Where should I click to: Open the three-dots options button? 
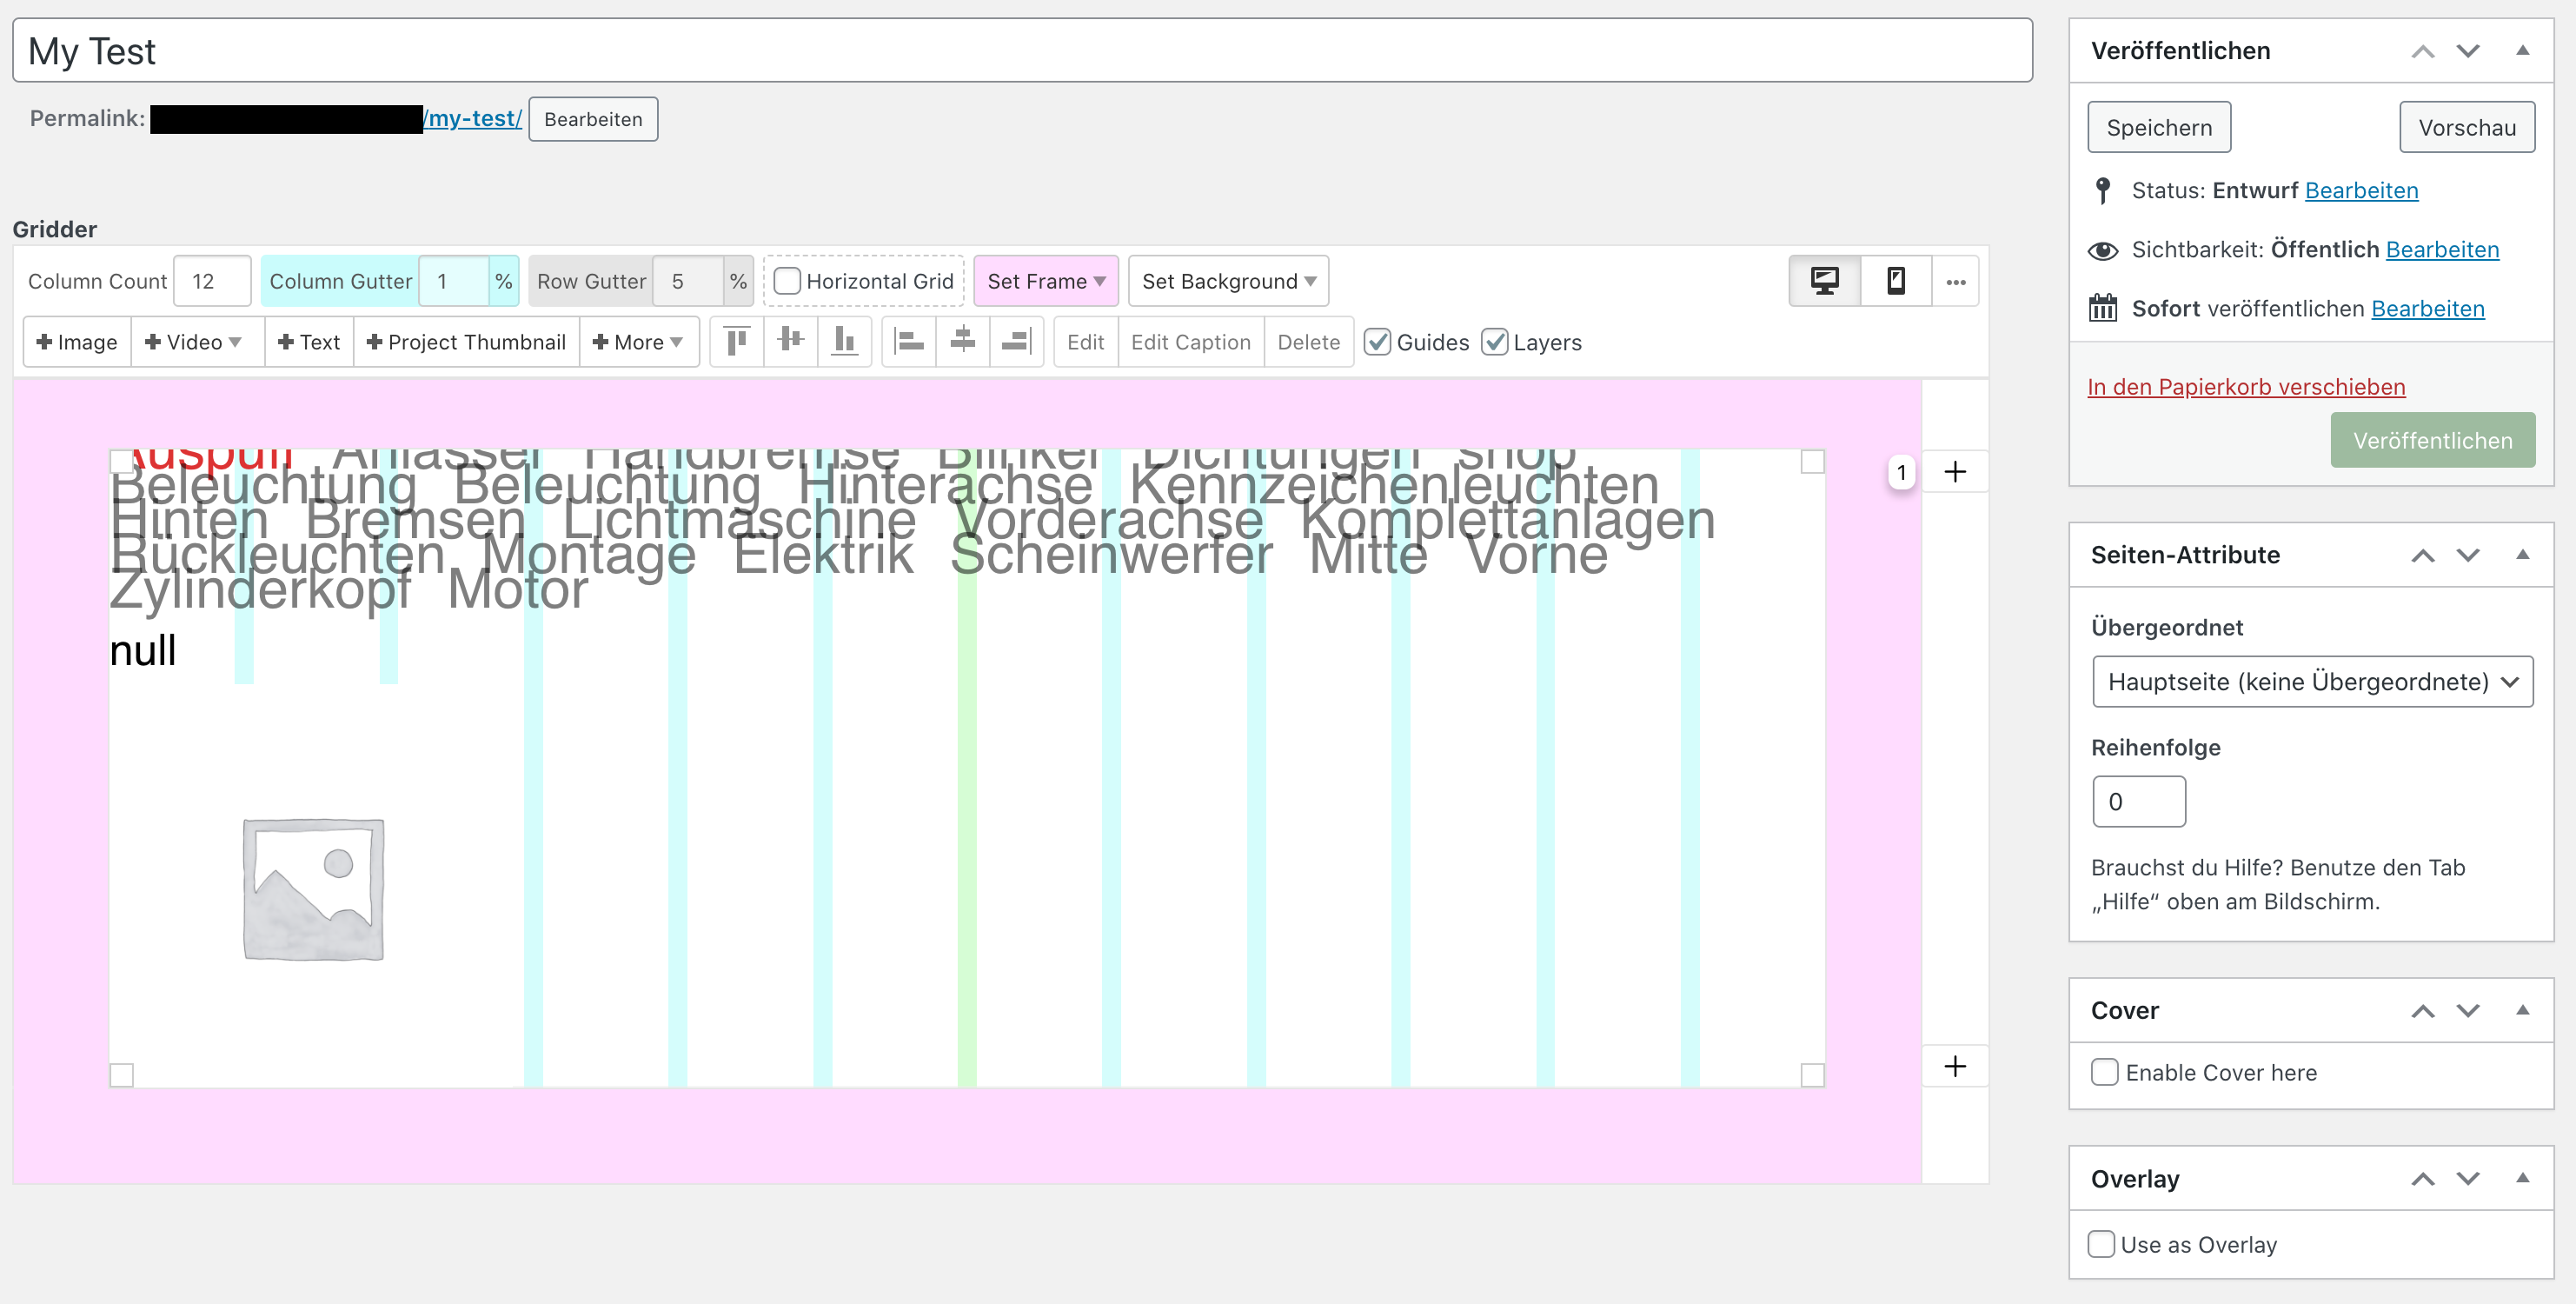1956,281
